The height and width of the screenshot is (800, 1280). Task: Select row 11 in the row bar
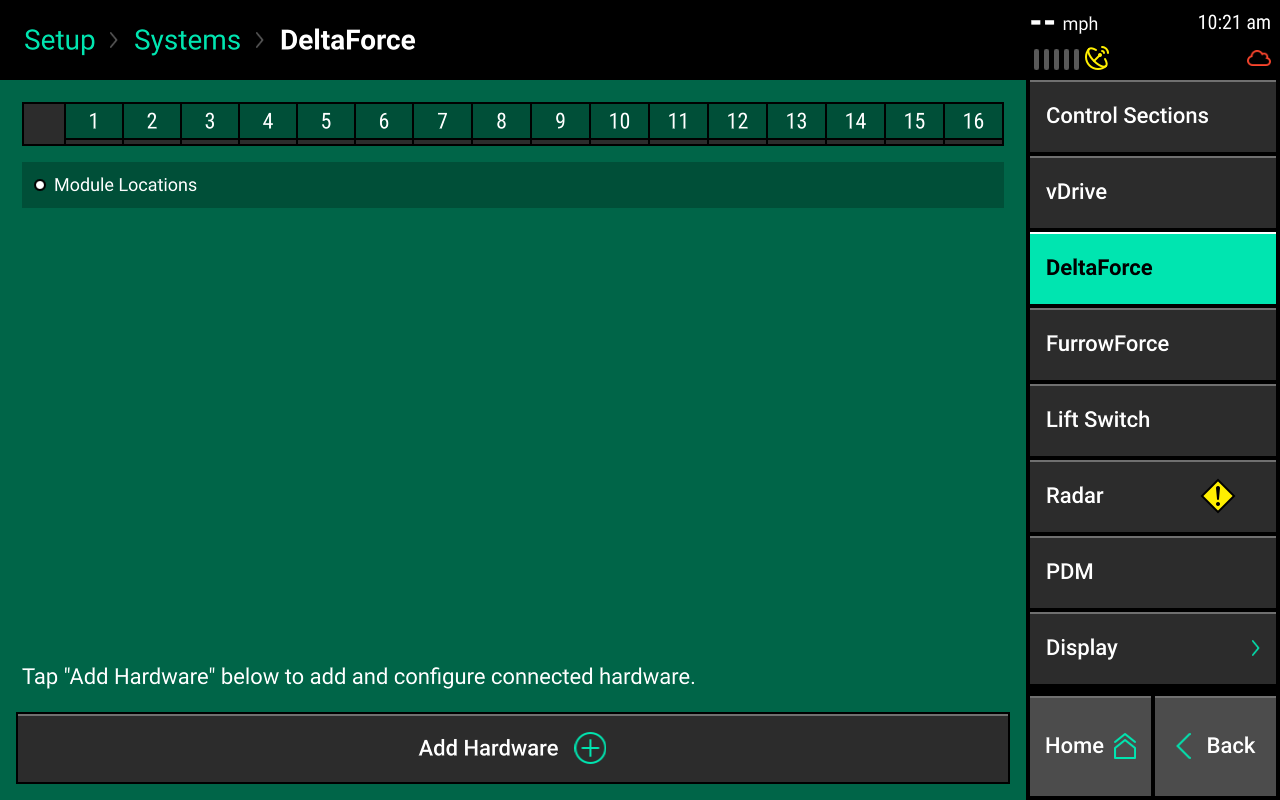click(679, 122)
